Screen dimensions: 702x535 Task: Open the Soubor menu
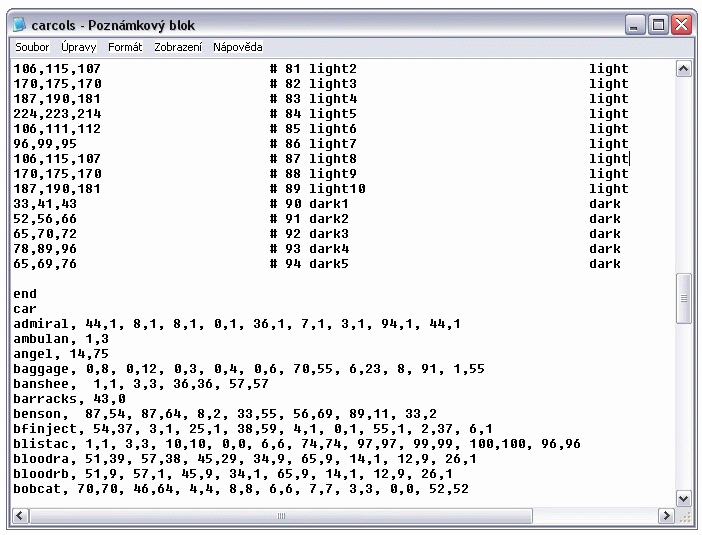[x=32, y=47]
